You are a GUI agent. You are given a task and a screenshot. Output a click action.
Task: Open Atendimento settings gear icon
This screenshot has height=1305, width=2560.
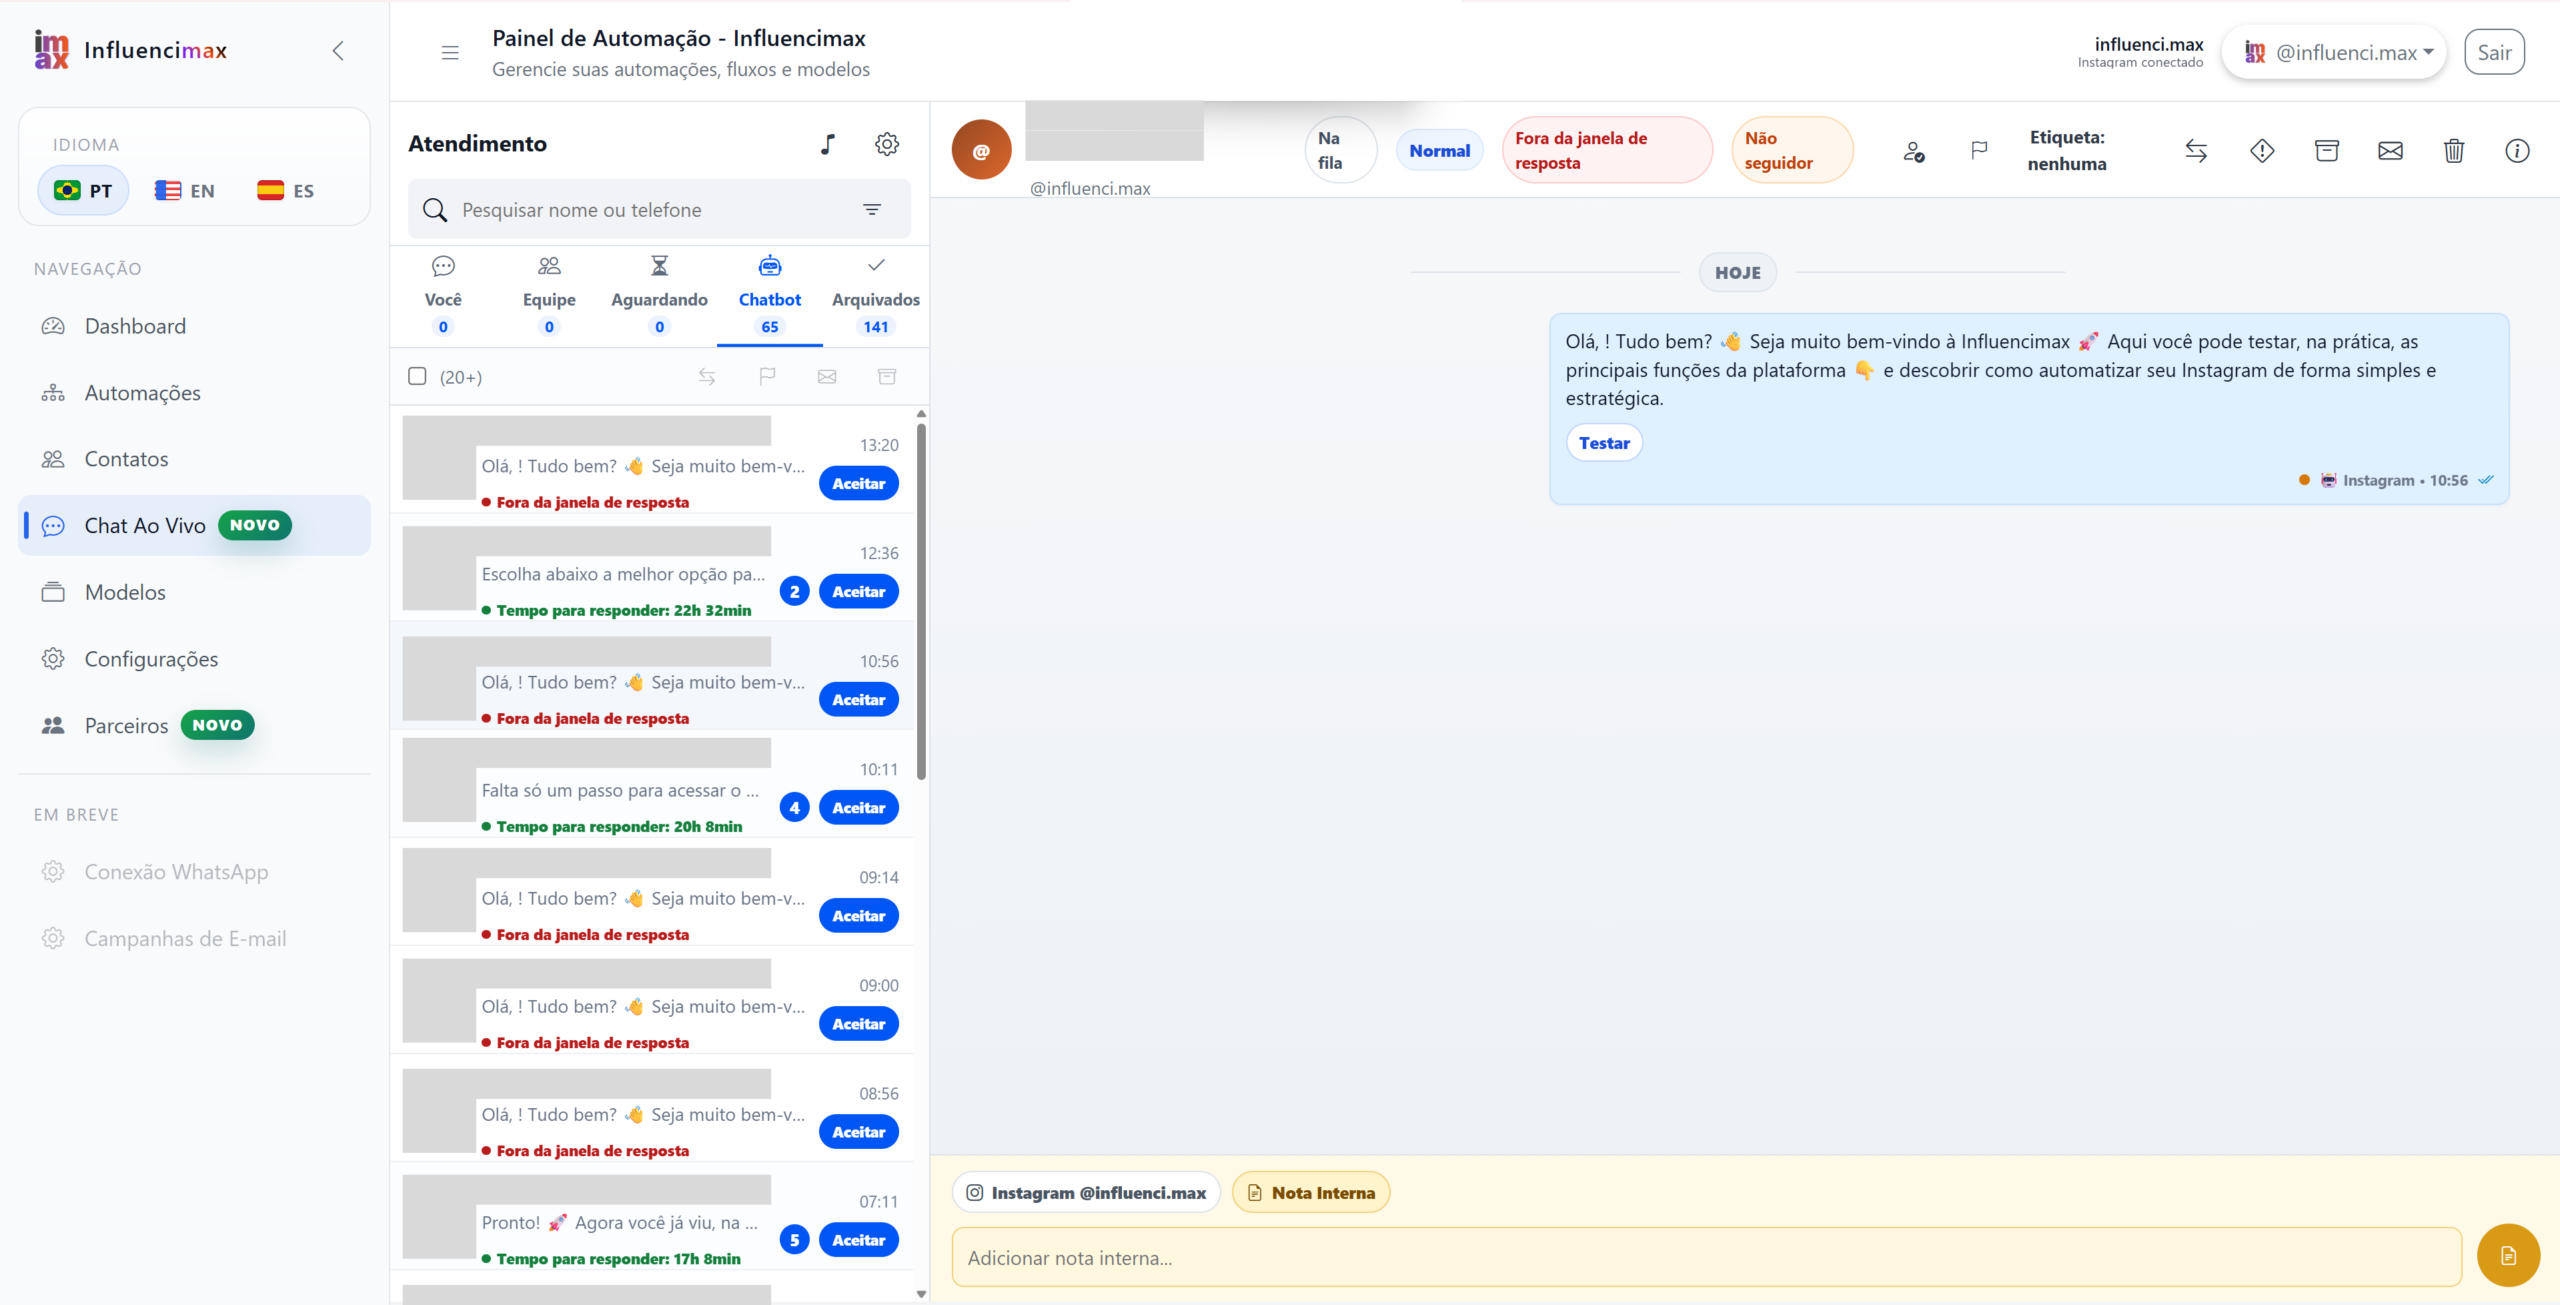click(887, 144)
